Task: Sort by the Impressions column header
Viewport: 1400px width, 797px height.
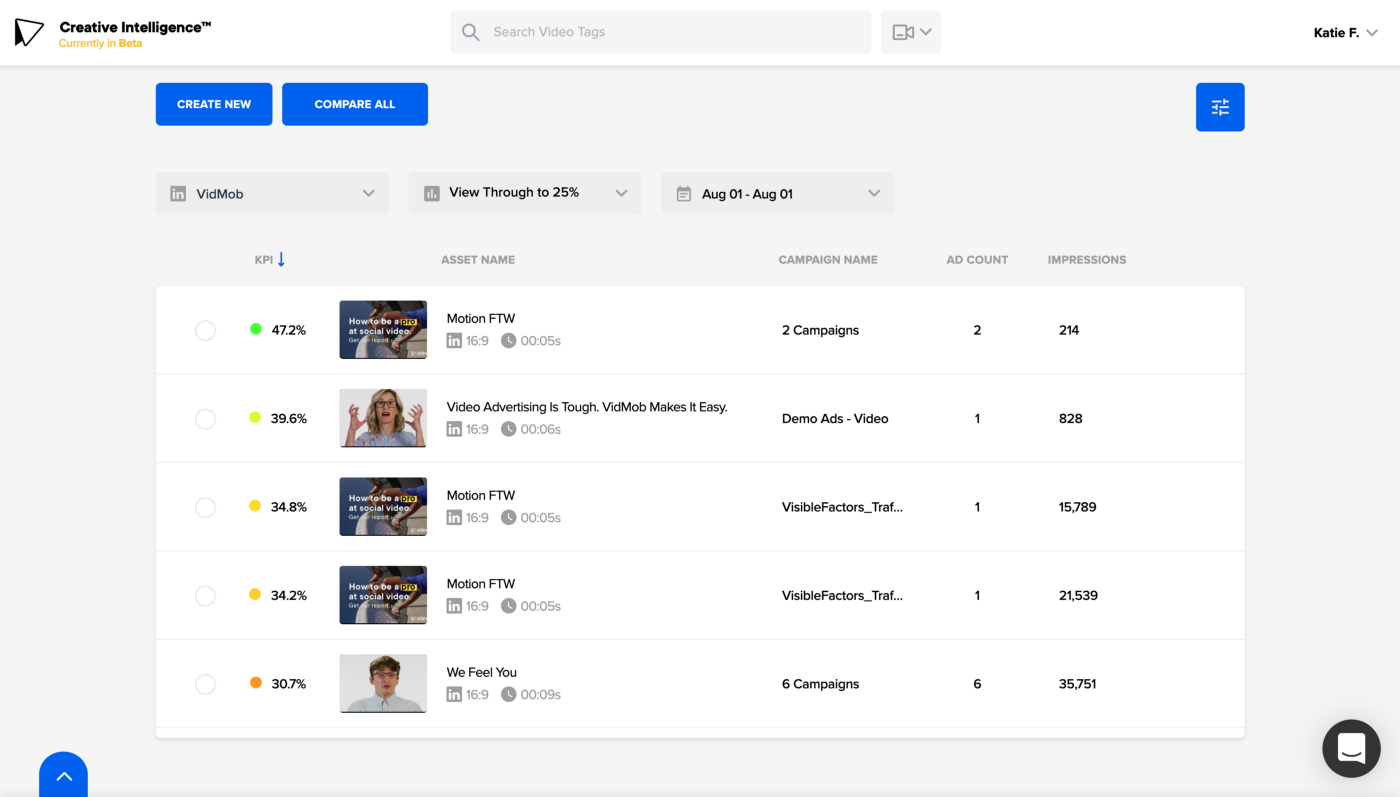Action: 1086,259
